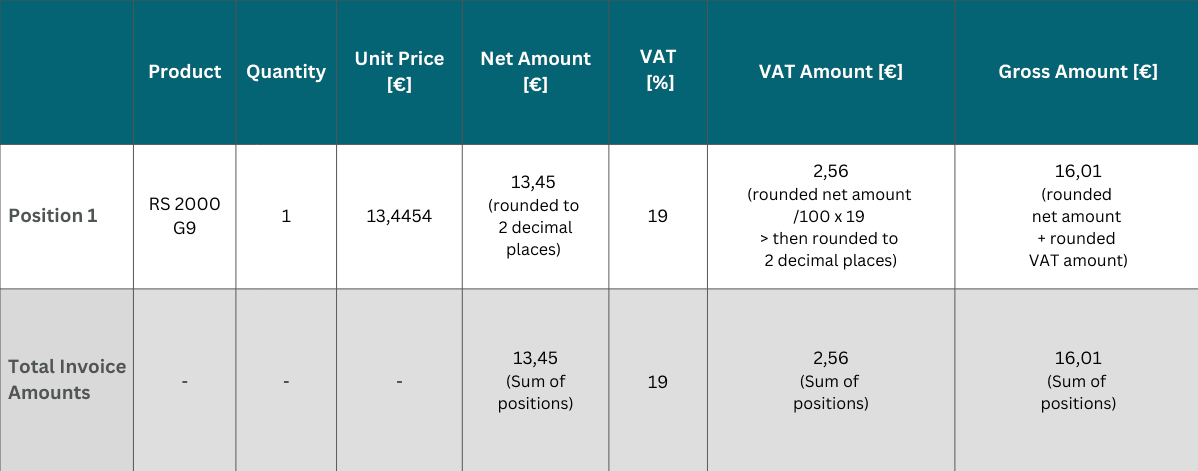The height and width of the screenshot is (471, 1198).
Task: Click the unit price 13,4454 cell
Action: 399,216
